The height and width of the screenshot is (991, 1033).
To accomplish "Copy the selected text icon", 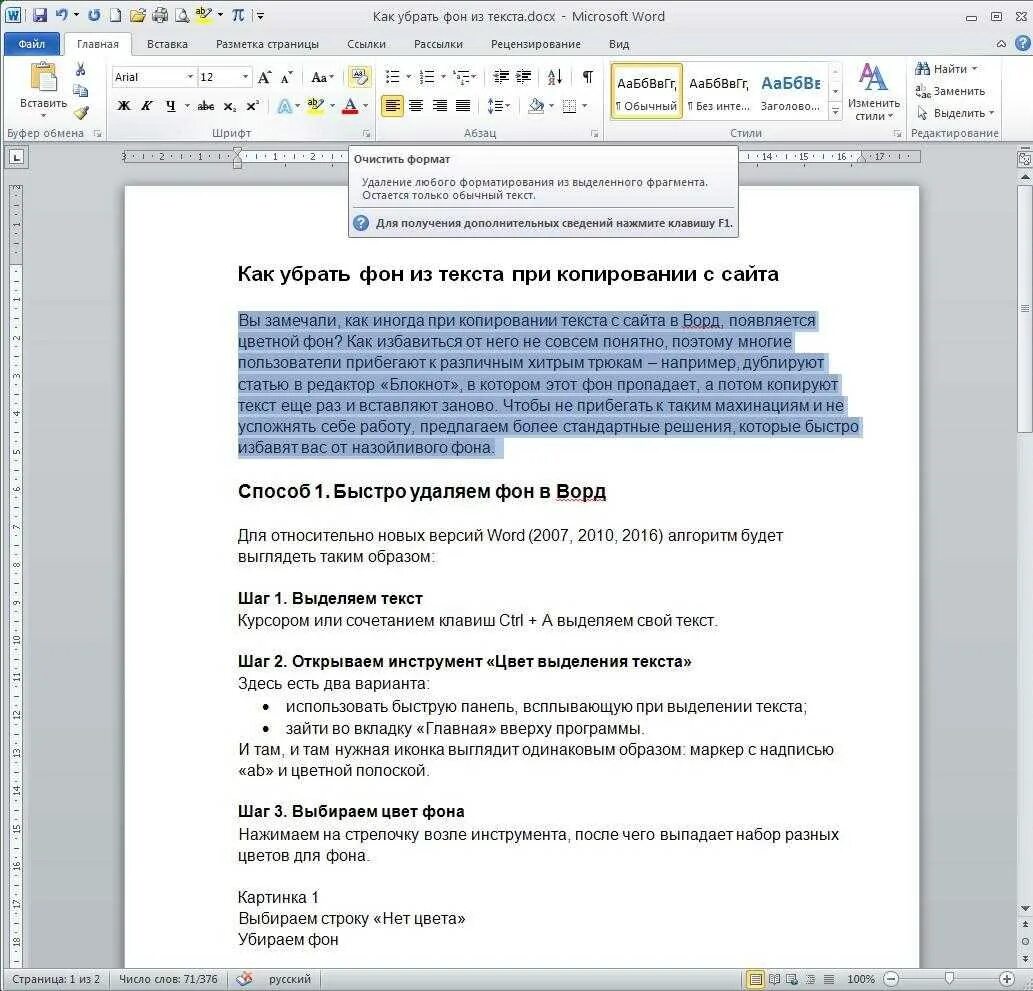I will [80, 91].
